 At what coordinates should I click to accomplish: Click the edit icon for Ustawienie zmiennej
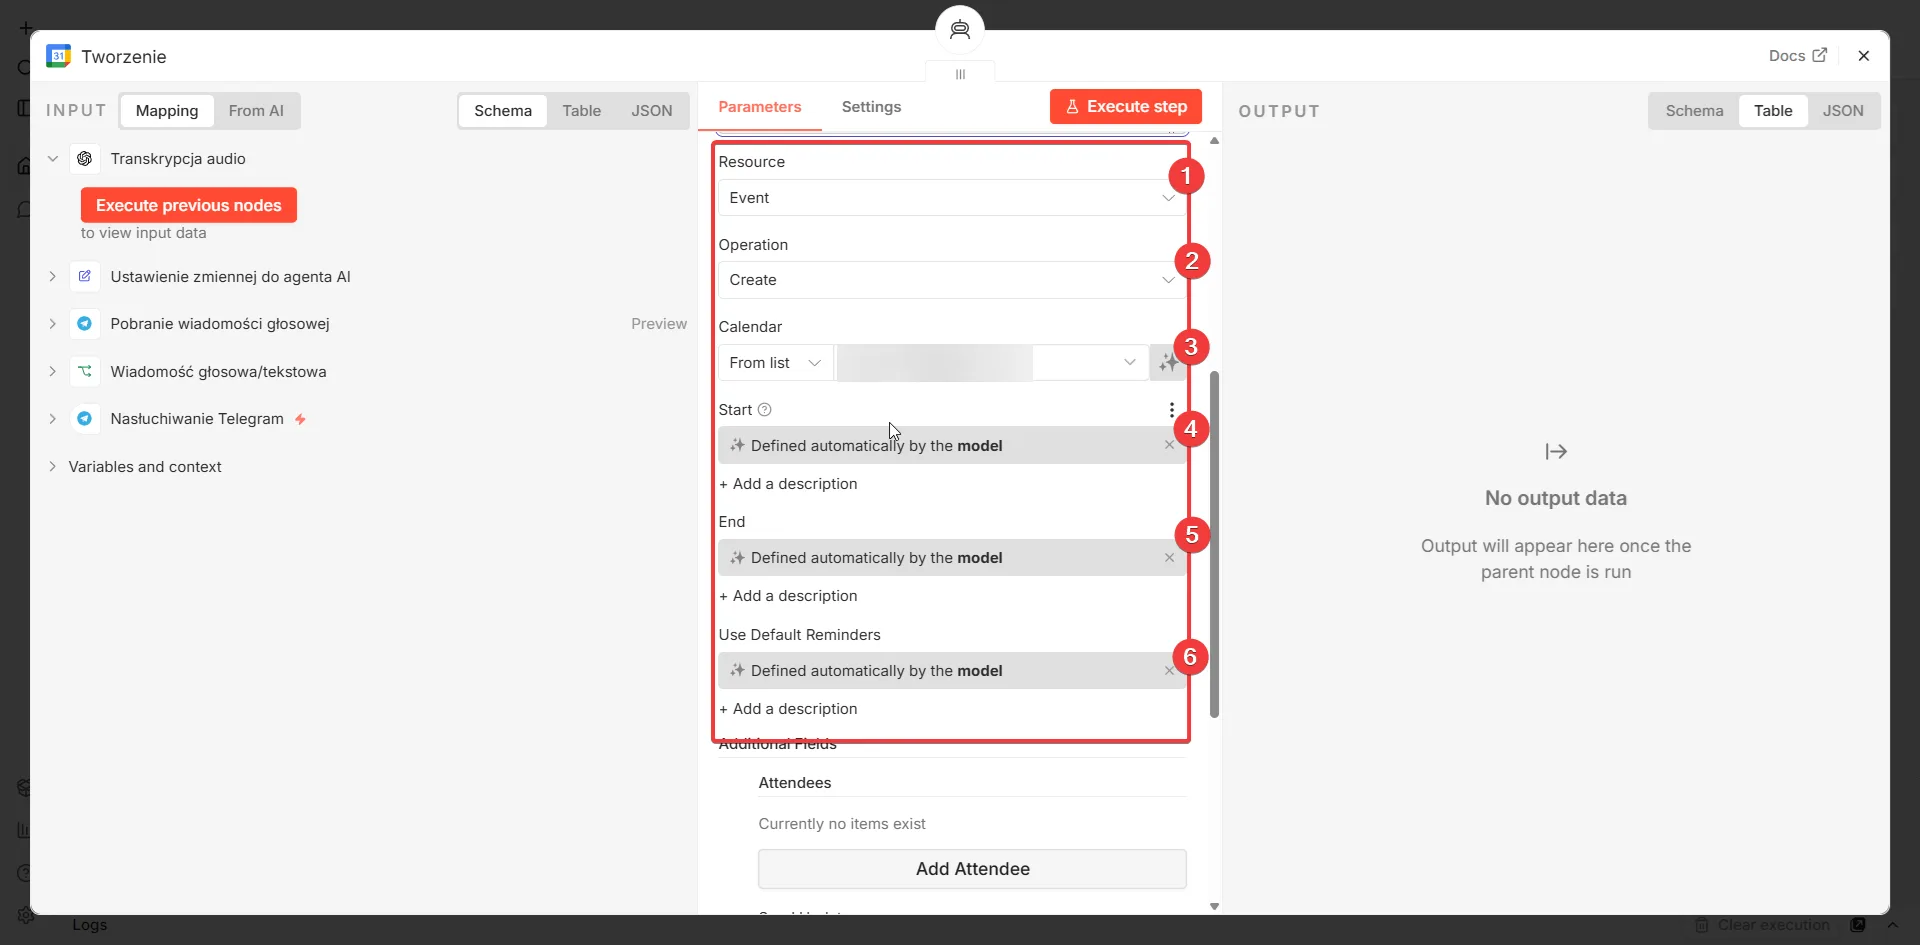click(x=85, y=276)
